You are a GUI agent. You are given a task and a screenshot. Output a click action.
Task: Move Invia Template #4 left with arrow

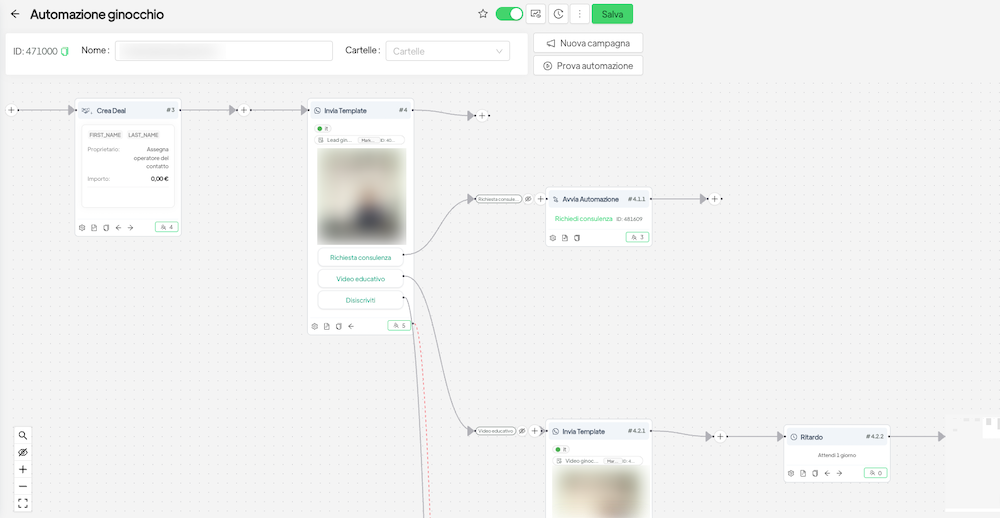[351, 327]
